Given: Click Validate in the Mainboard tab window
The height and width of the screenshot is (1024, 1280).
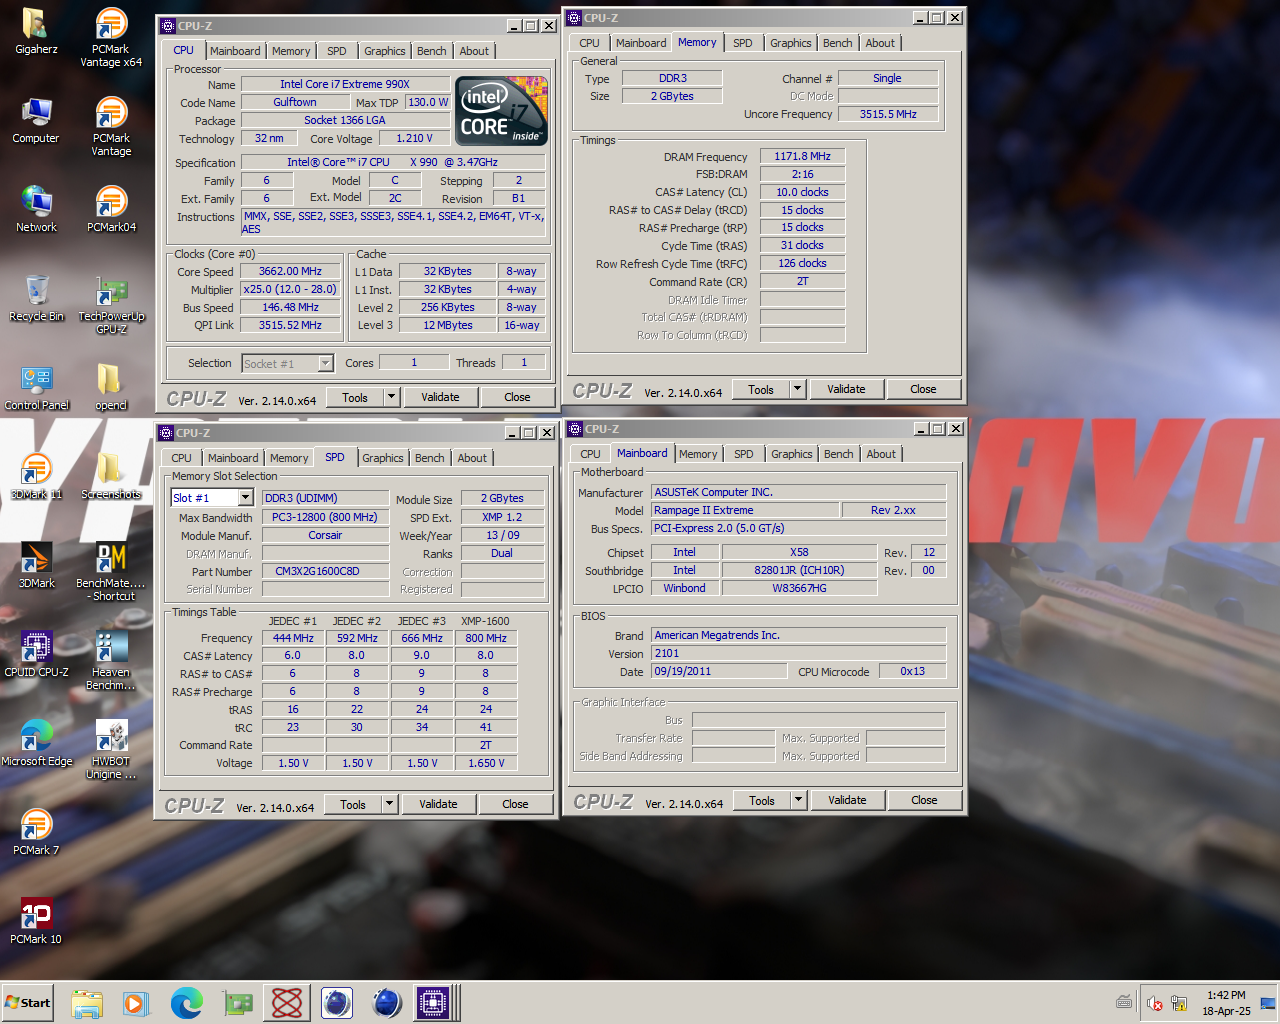Looking at the screenshot, I should [847, 800].
